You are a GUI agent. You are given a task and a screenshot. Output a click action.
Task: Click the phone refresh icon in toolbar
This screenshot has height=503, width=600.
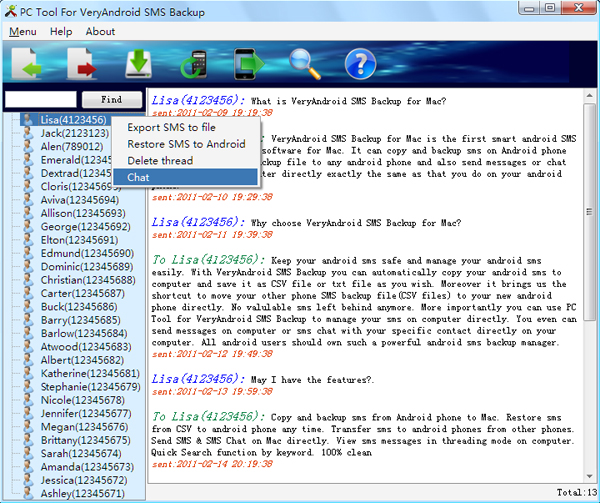[x=194, y=64]
